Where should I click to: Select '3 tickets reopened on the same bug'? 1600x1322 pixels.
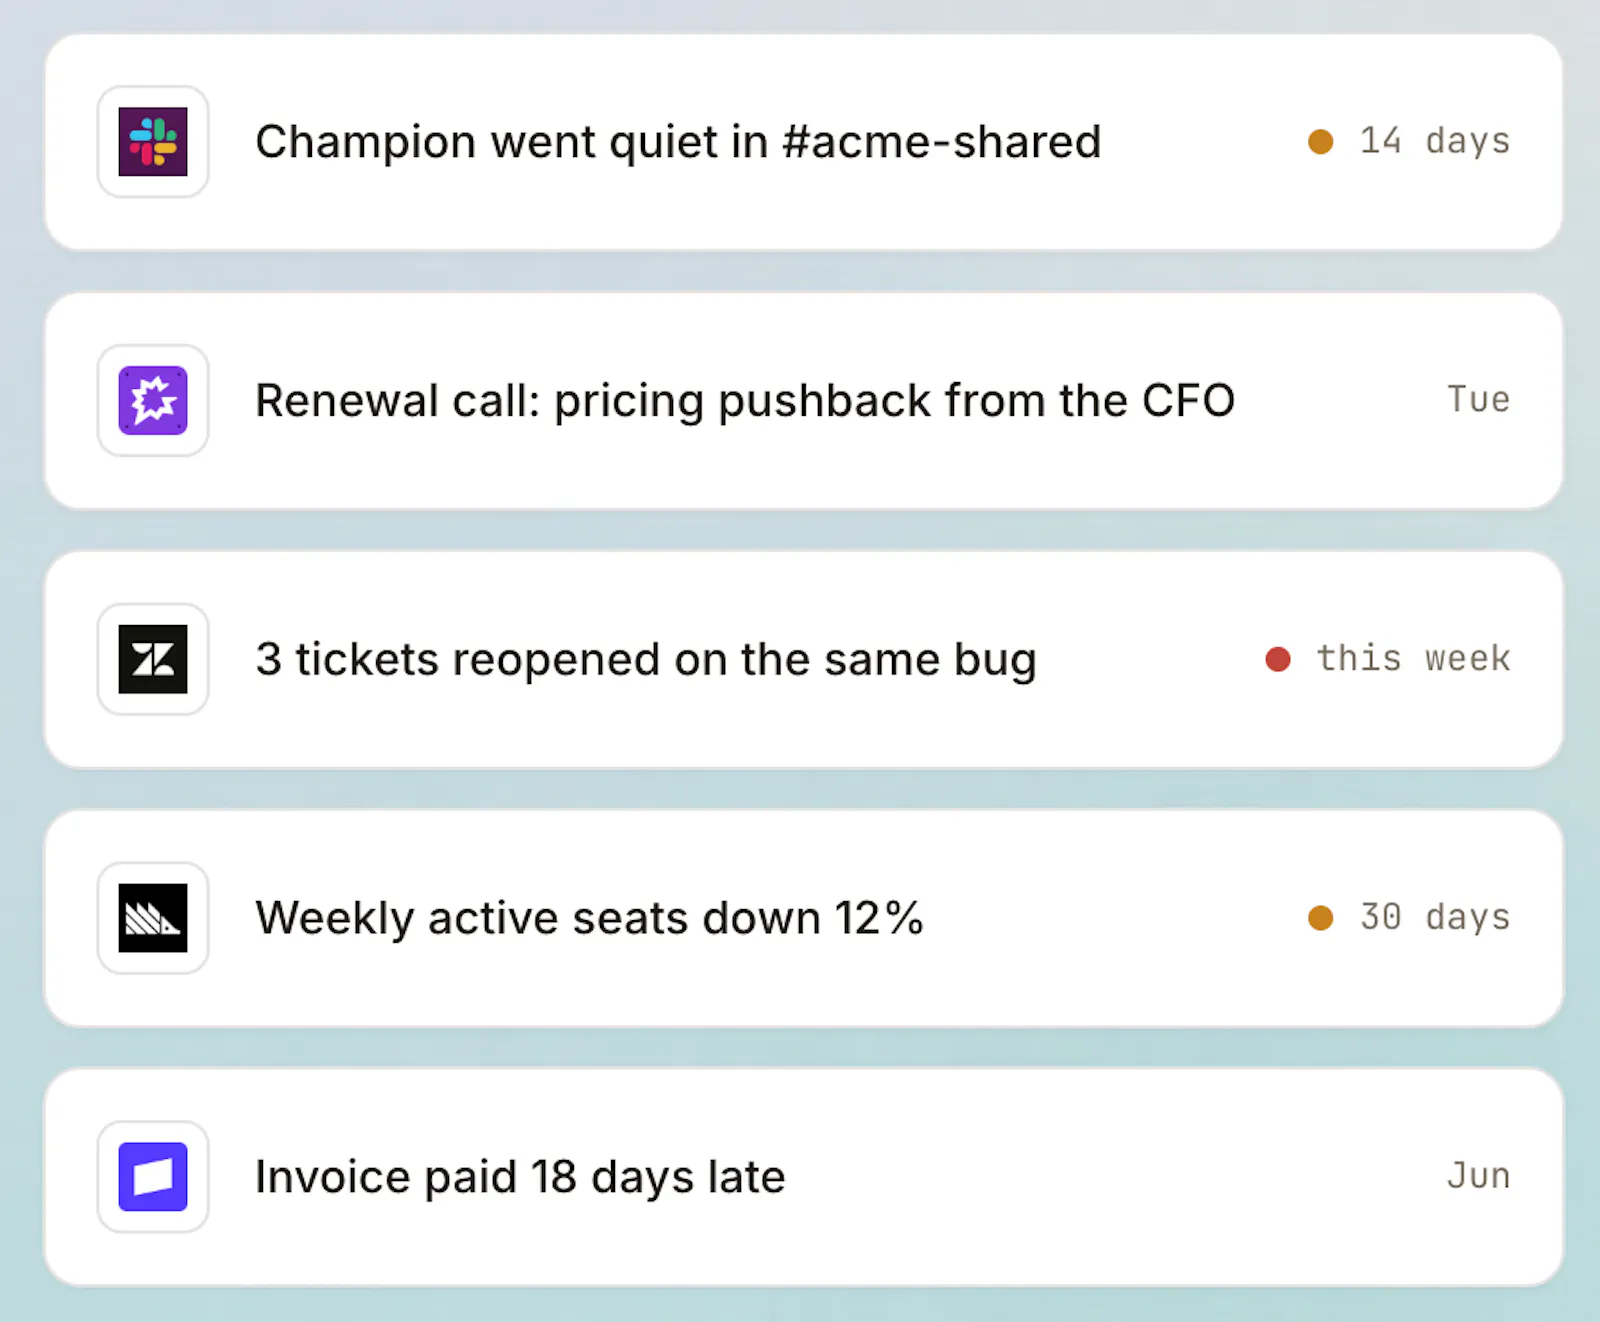coord(646,660)
